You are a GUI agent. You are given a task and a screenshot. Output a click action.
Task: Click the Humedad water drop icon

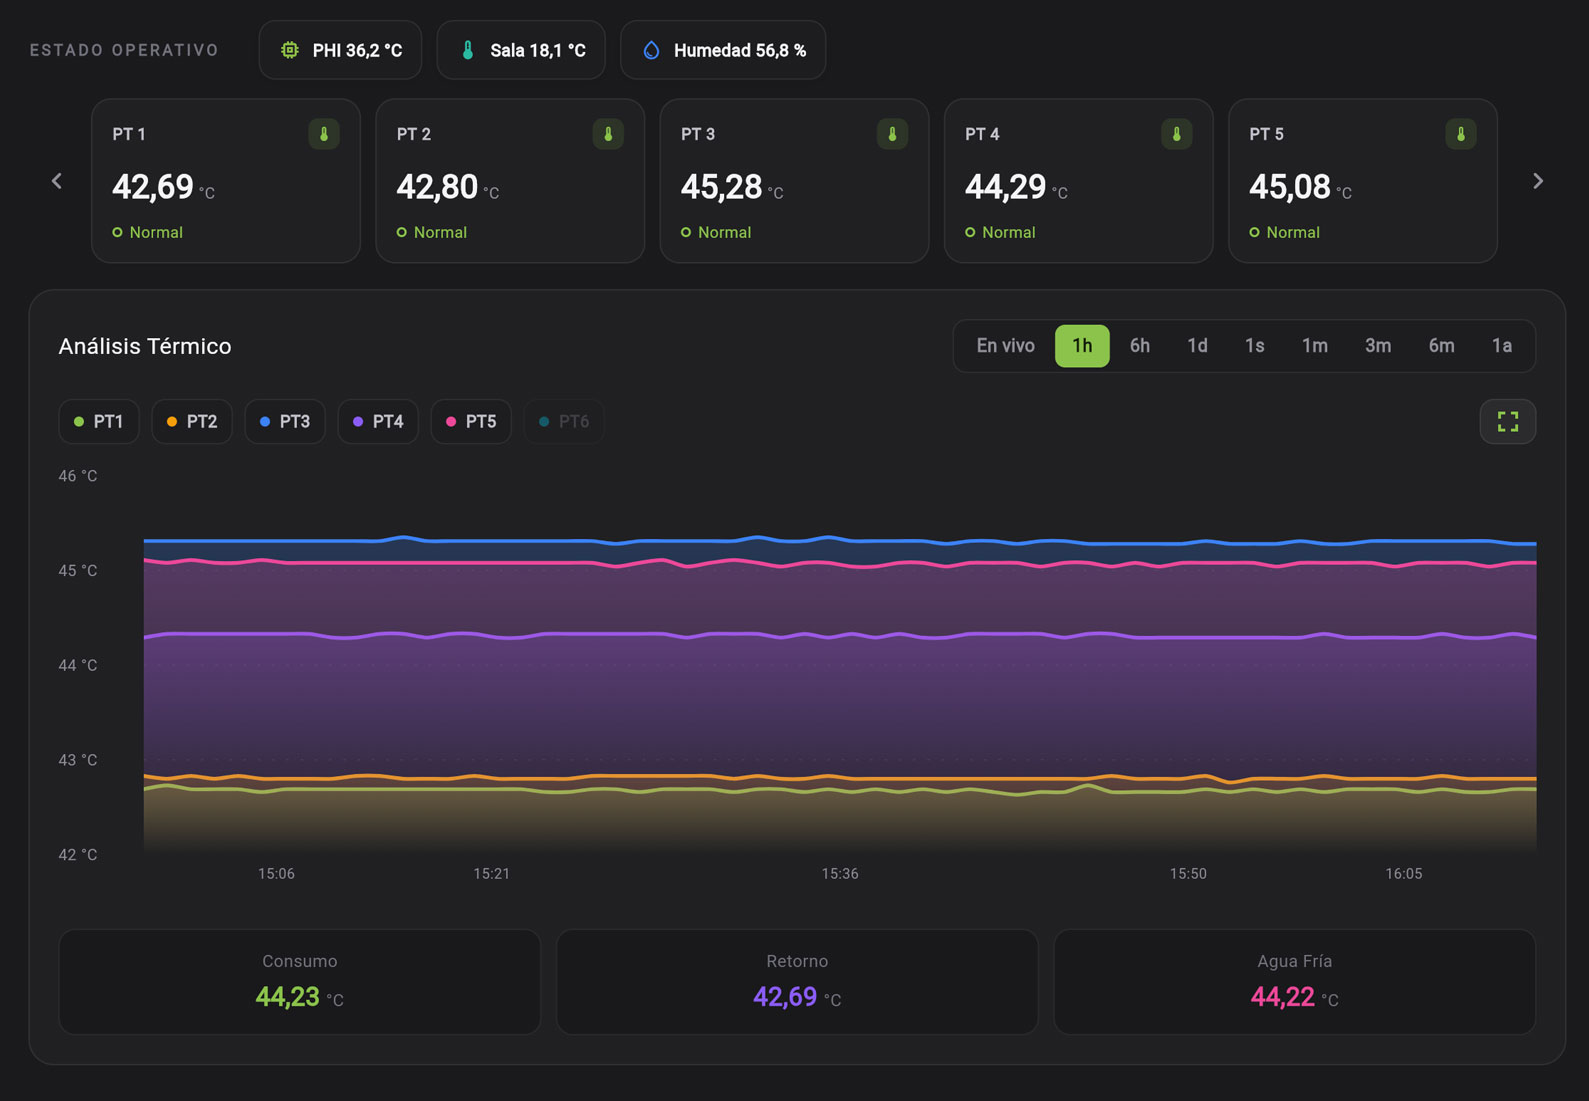point(651,50)
